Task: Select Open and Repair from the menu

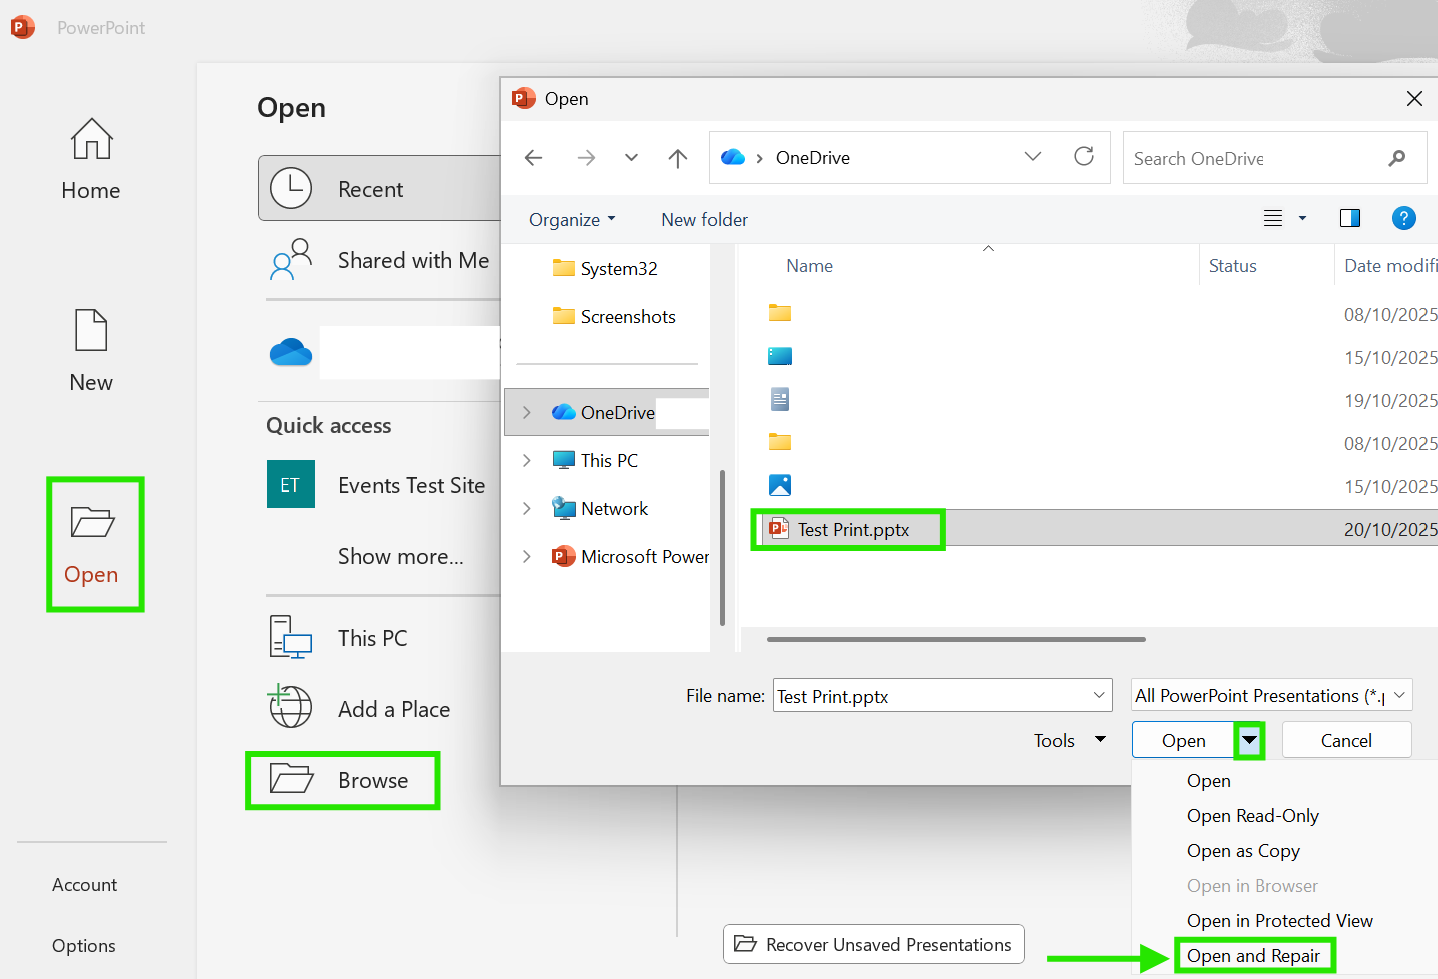Action: tap(1254, 956)
